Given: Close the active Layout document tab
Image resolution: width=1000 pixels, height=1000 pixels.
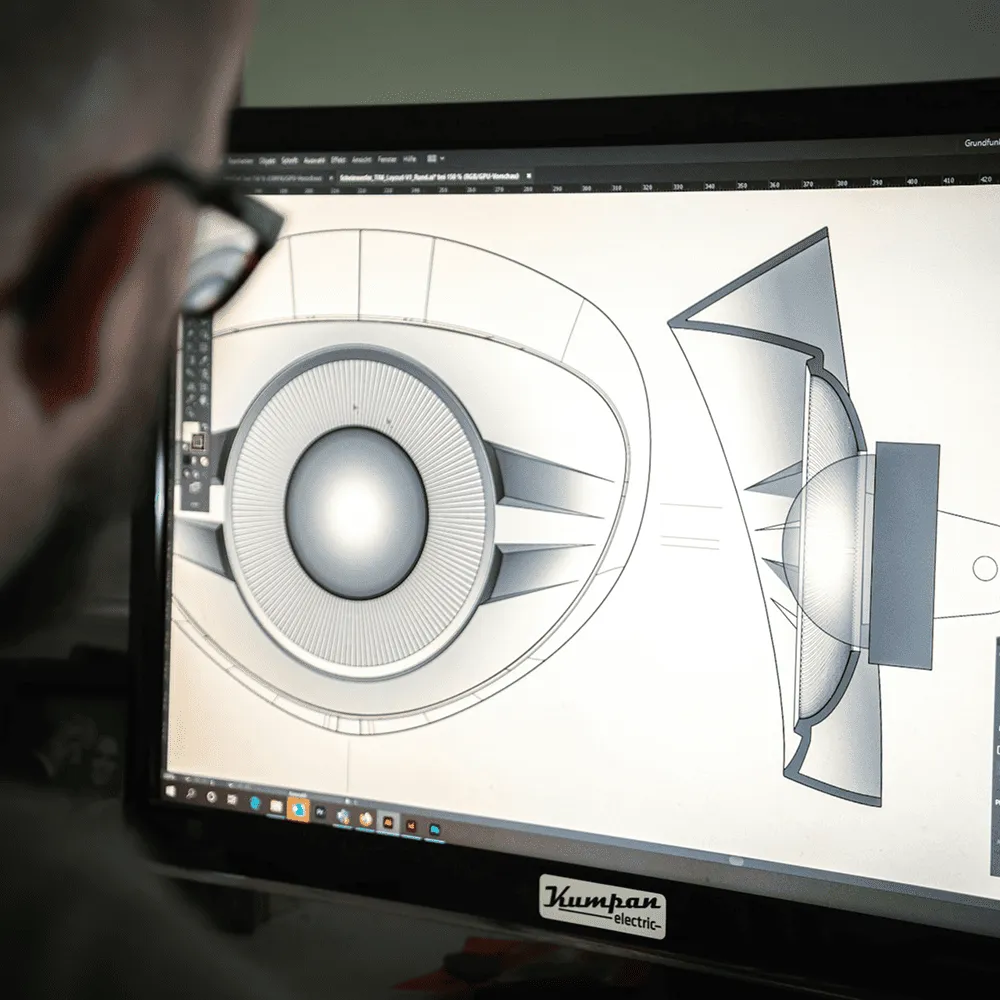Looking at the screenshot, I should (529, 177).
